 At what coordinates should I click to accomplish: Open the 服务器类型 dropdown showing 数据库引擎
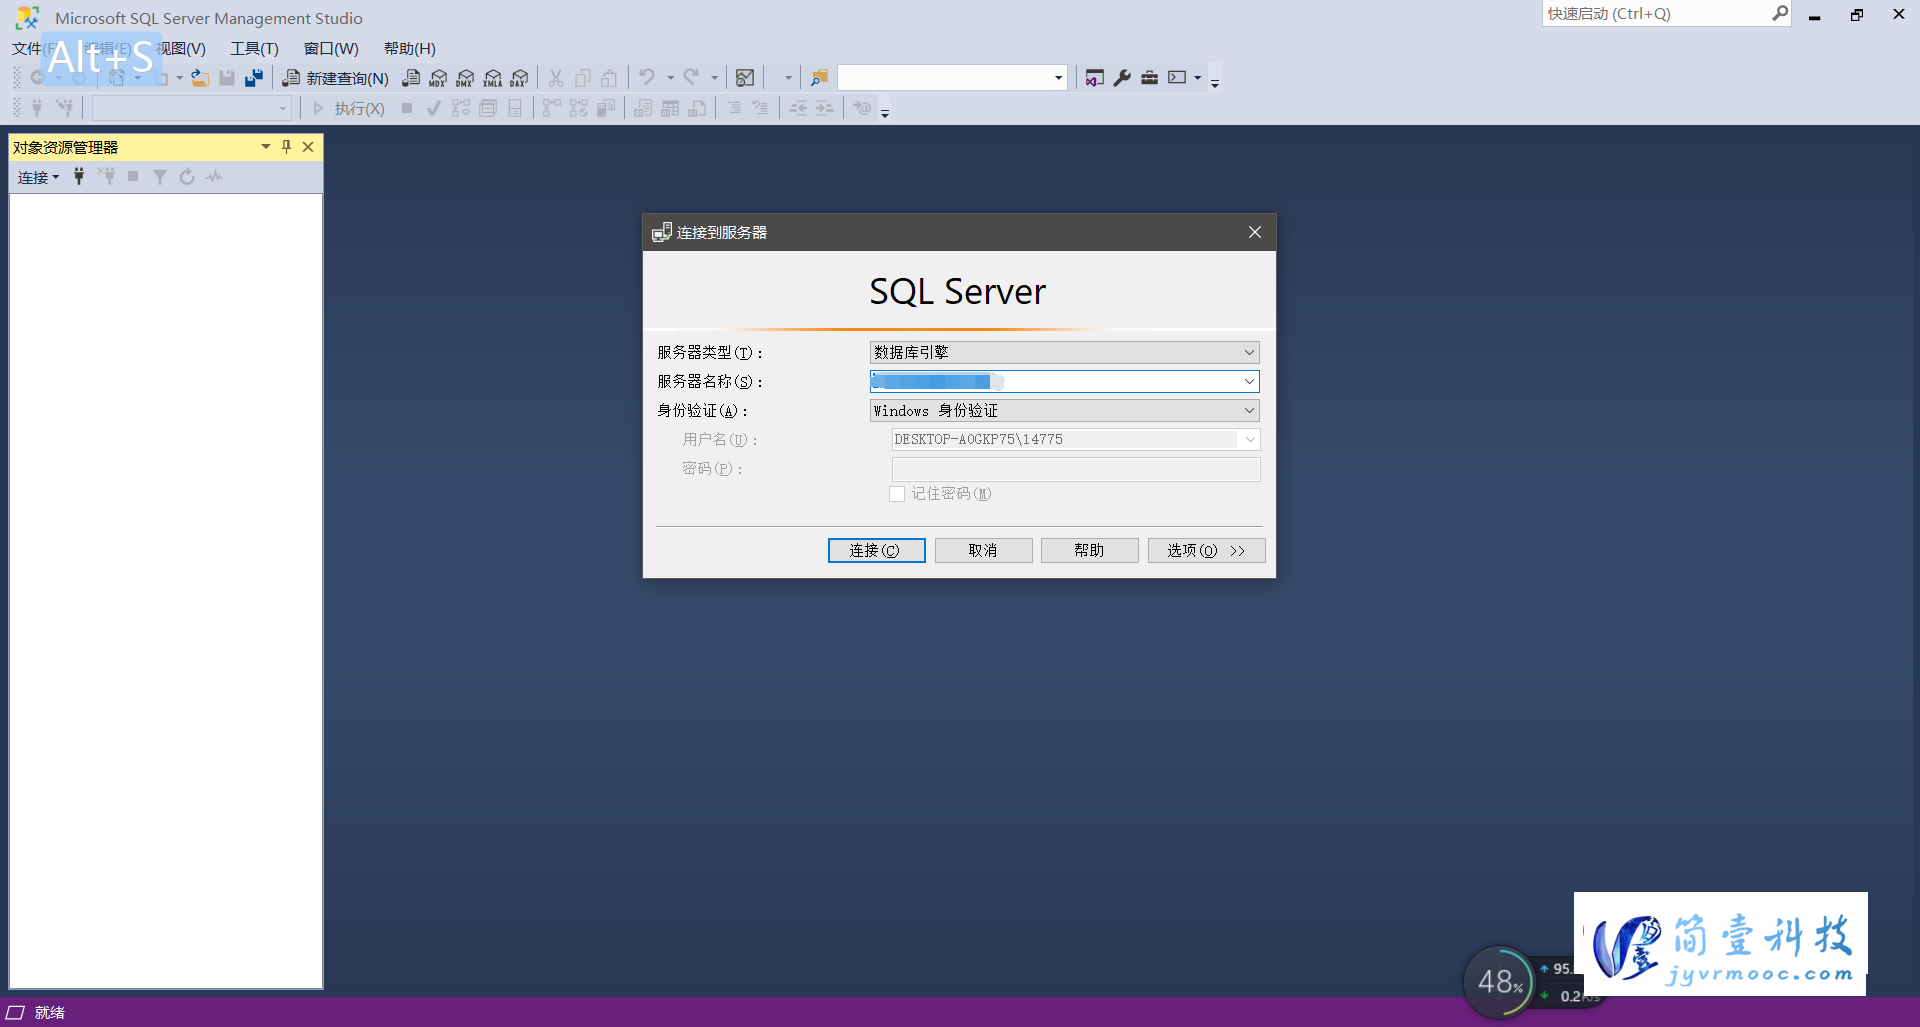click(x=1064, y=352)
